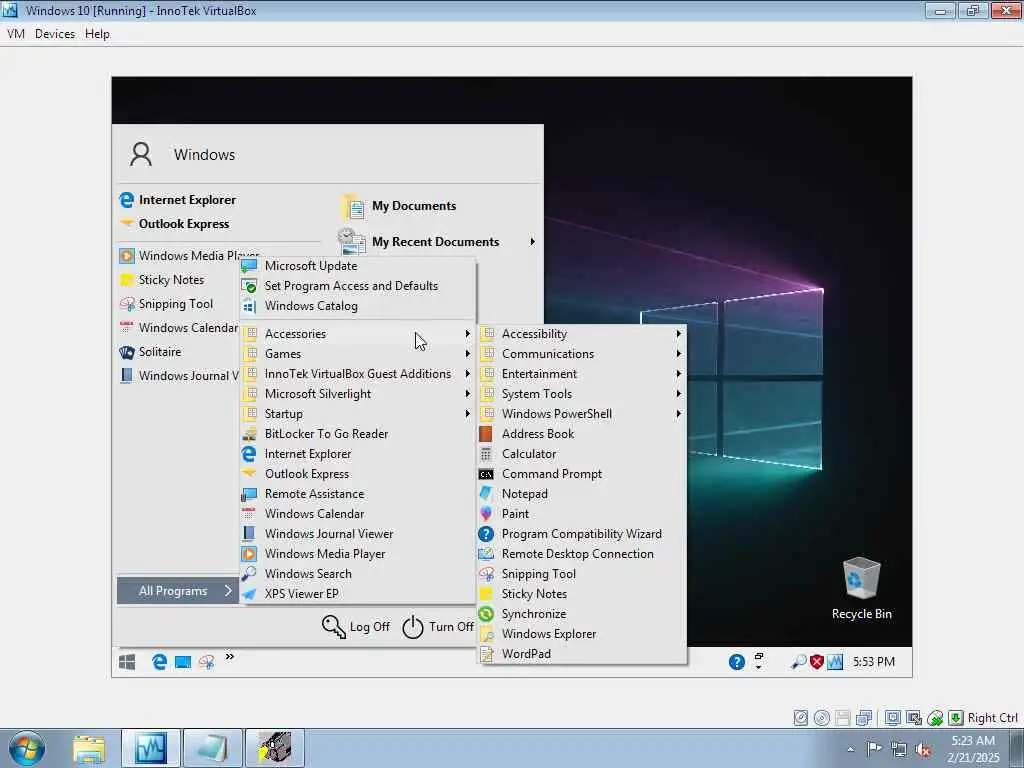Open Windows Catalog entry
Viewport: 1024px width, 768px height.
(357, 306)
